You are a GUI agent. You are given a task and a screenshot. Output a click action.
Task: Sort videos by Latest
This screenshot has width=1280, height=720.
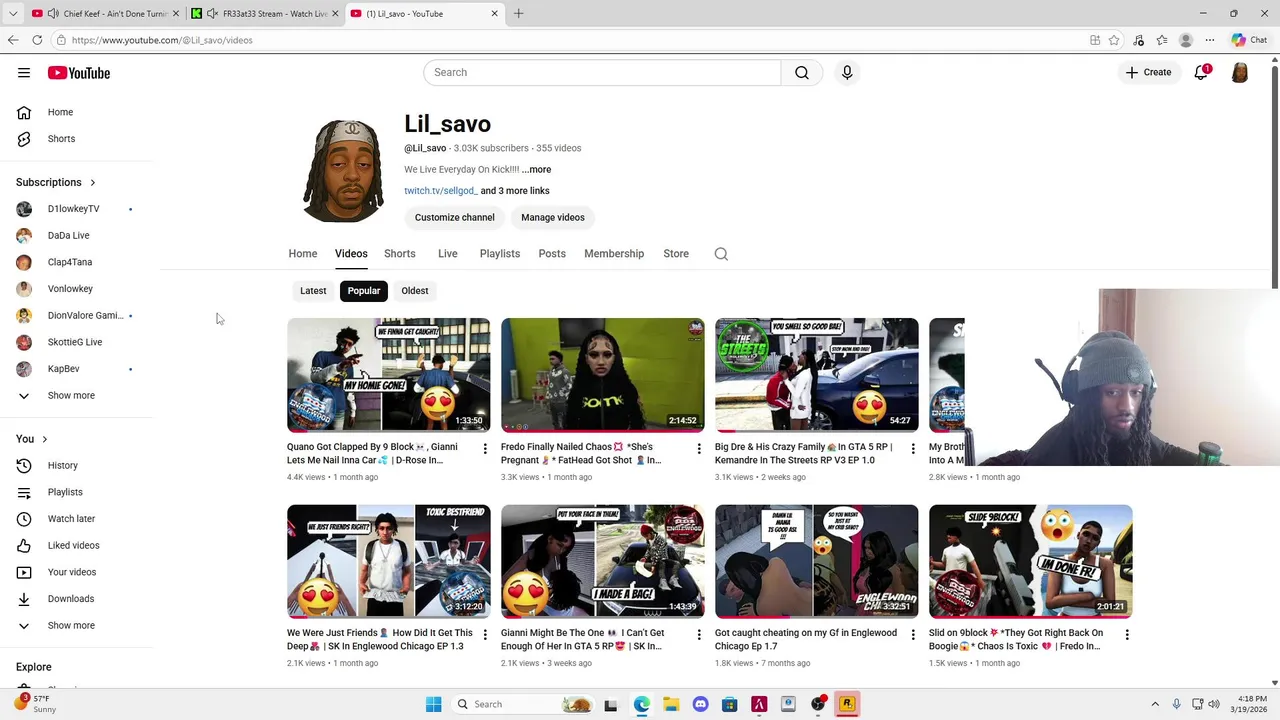click(313, 291)
